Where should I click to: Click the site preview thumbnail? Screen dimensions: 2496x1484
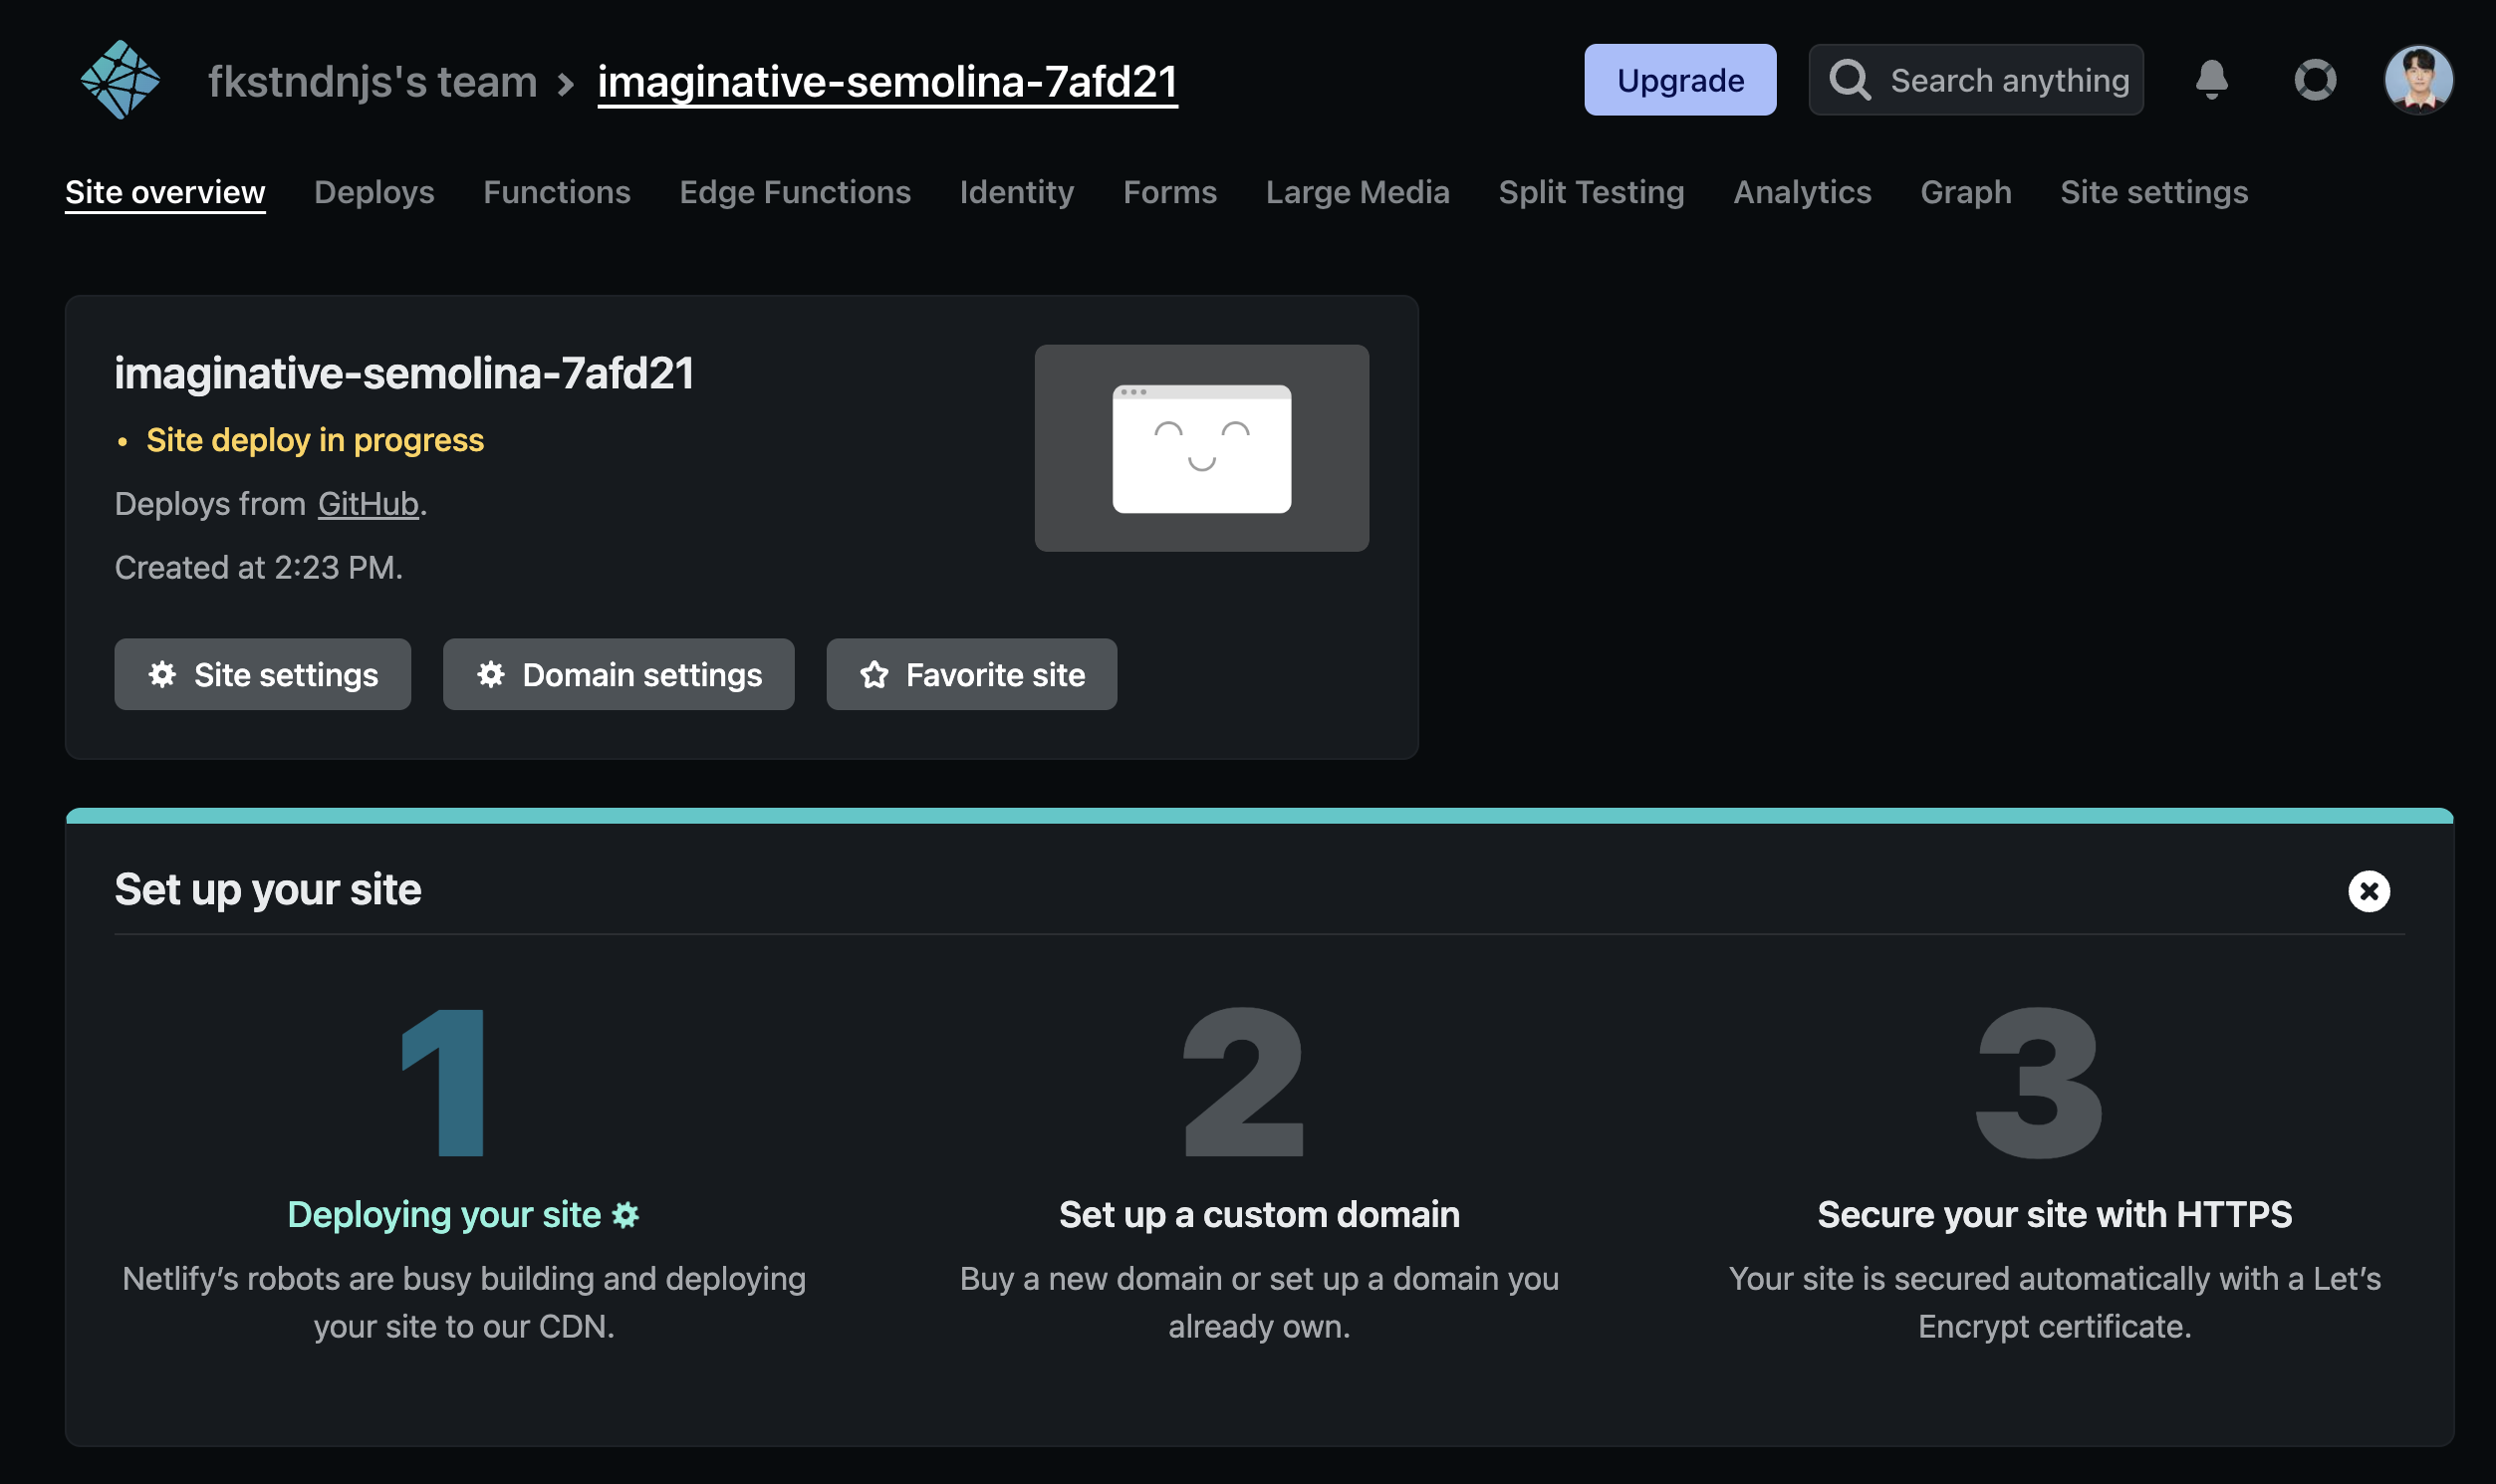pyautogui.click(x=1201, y=448)
